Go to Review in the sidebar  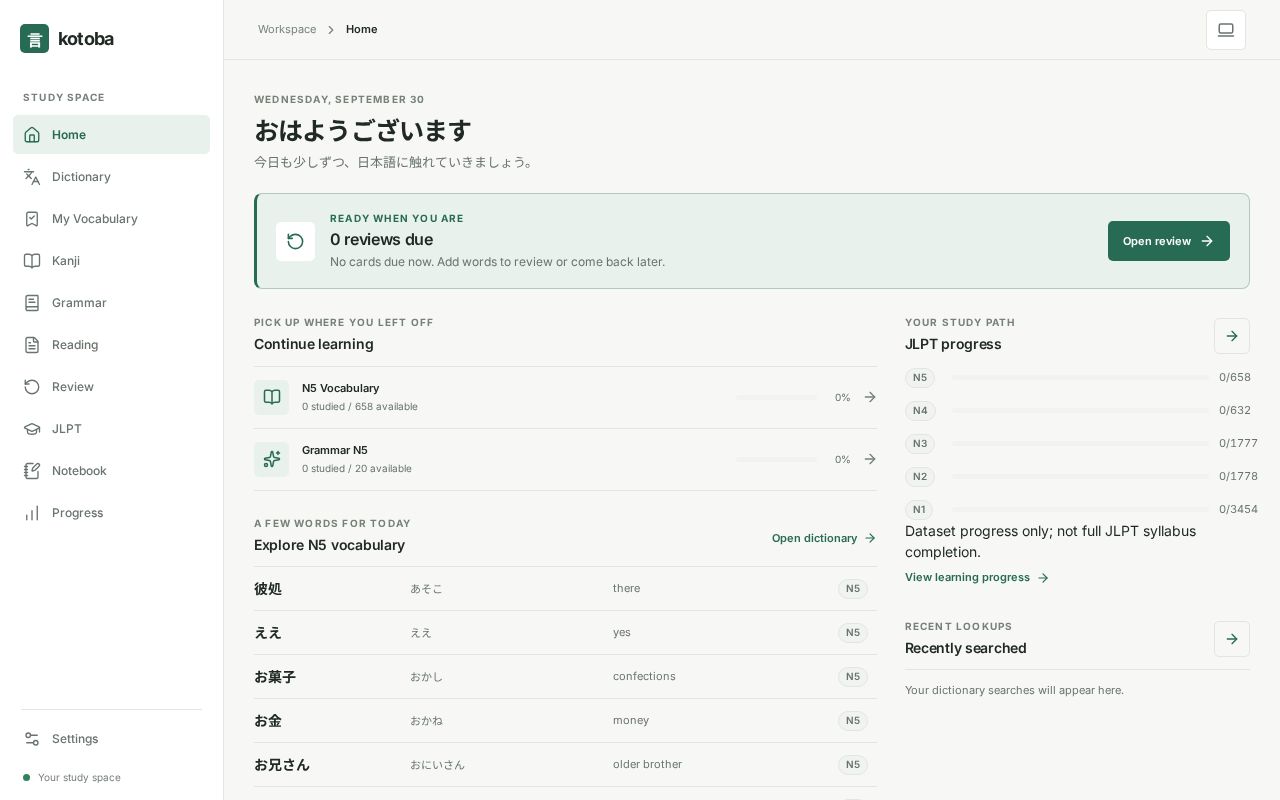point(111,387)
